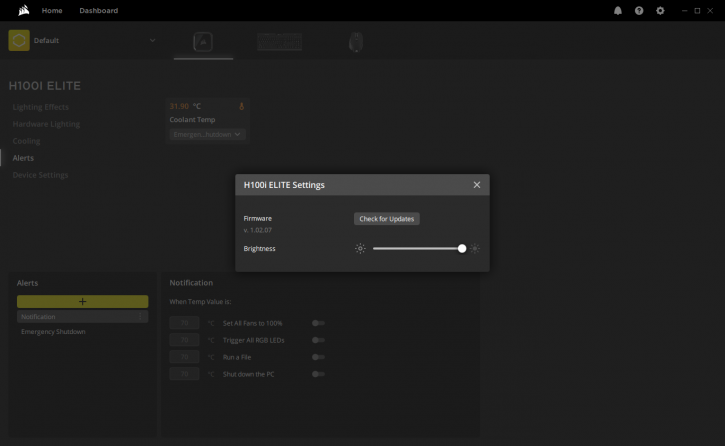Click the Default profile hexagon icon

19,40
